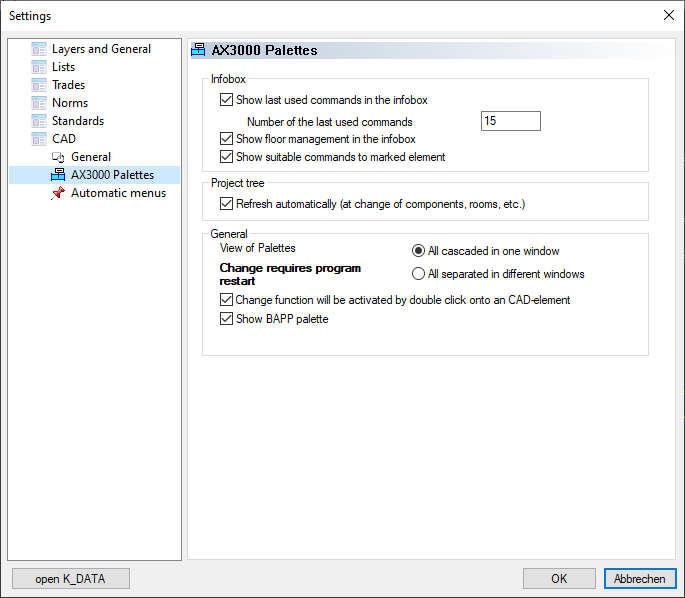The width and height of the screenshot is (685, 598).
Task: Disable Show last used commands in infobox
Action: pos(226,100)
